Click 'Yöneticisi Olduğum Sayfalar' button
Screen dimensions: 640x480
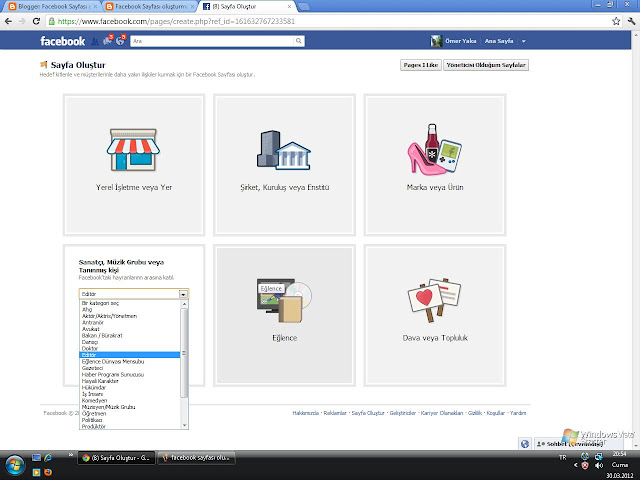tap(486, 65)
